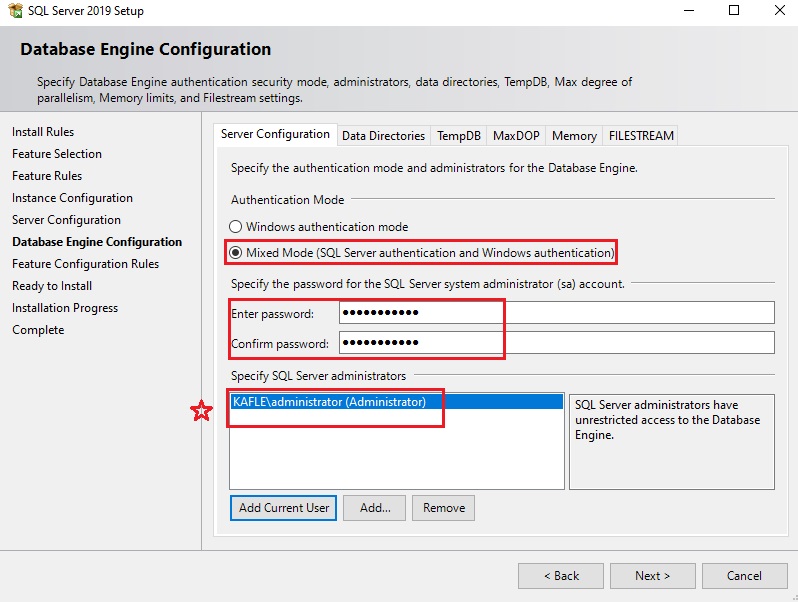Maximize the SQL Server Setup window
798x602 pixels.
(734, 10)
